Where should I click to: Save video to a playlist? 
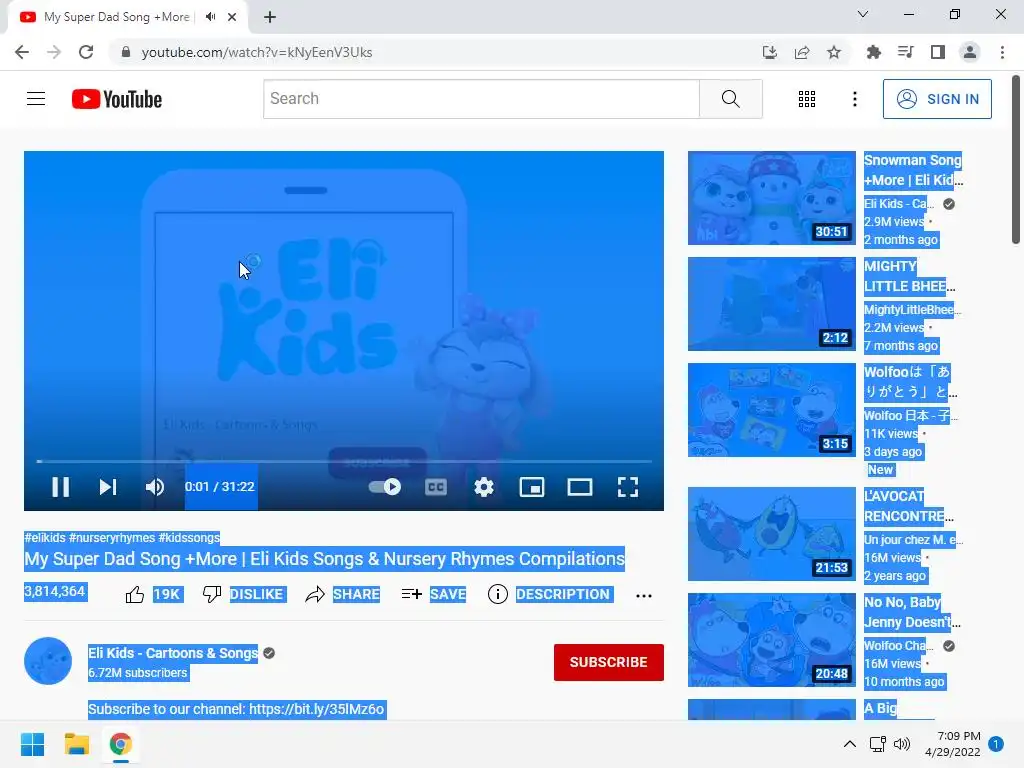434,594
